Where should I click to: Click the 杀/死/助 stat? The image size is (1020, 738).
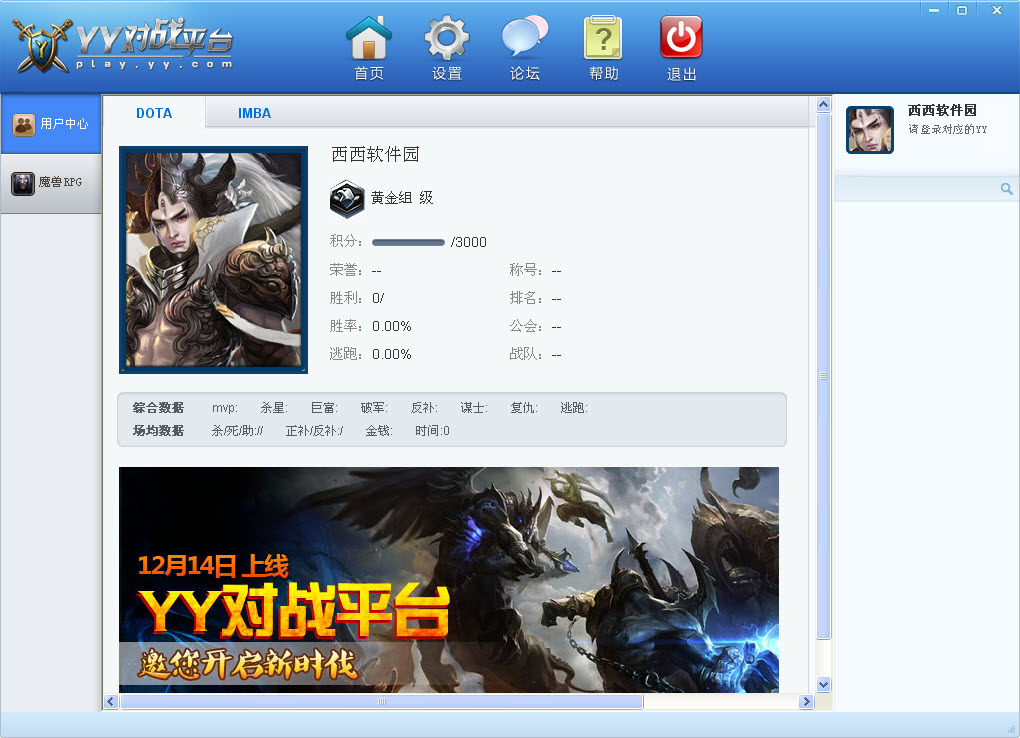coord(237,431)
